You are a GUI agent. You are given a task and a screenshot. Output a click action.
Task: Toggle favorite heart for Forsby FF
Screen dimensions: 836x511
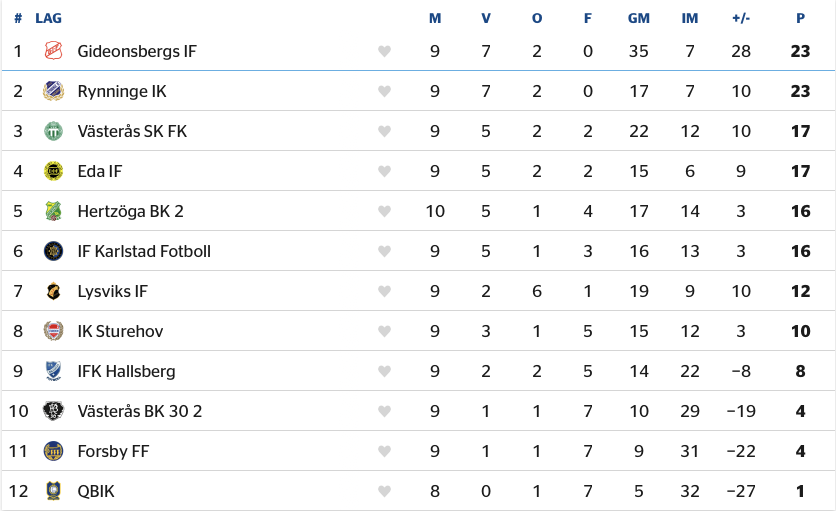[384, 451]
